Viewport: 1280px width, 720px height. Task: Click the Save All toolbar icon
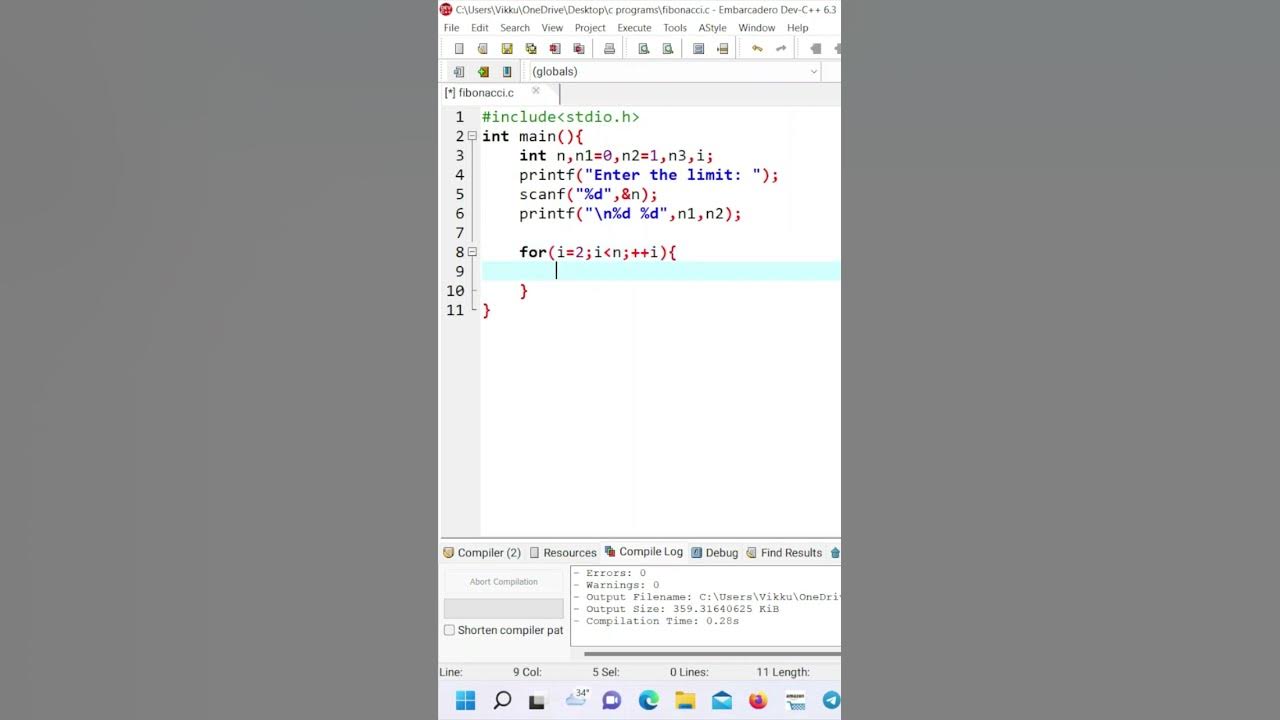tap(531, 49)
